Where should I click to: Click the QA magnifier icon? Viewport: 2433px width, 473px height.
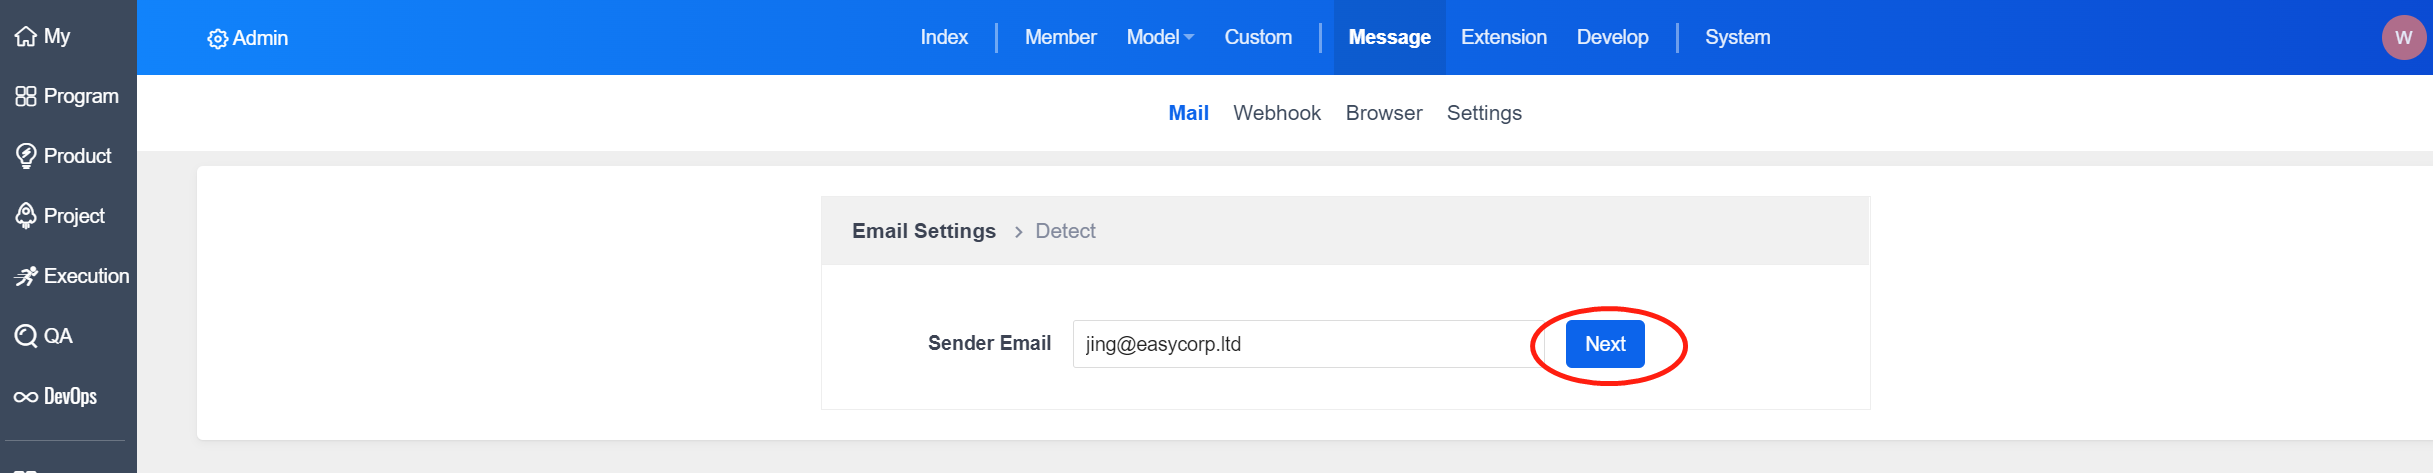(25, 336)
